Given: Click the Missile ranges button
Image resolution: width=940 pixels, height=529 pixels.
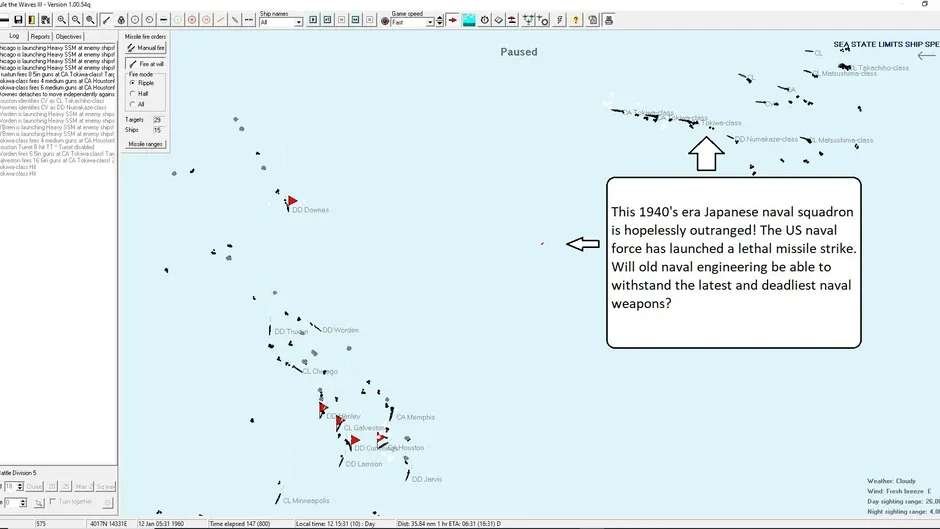Looking at the screenshot, I should 146,144.
